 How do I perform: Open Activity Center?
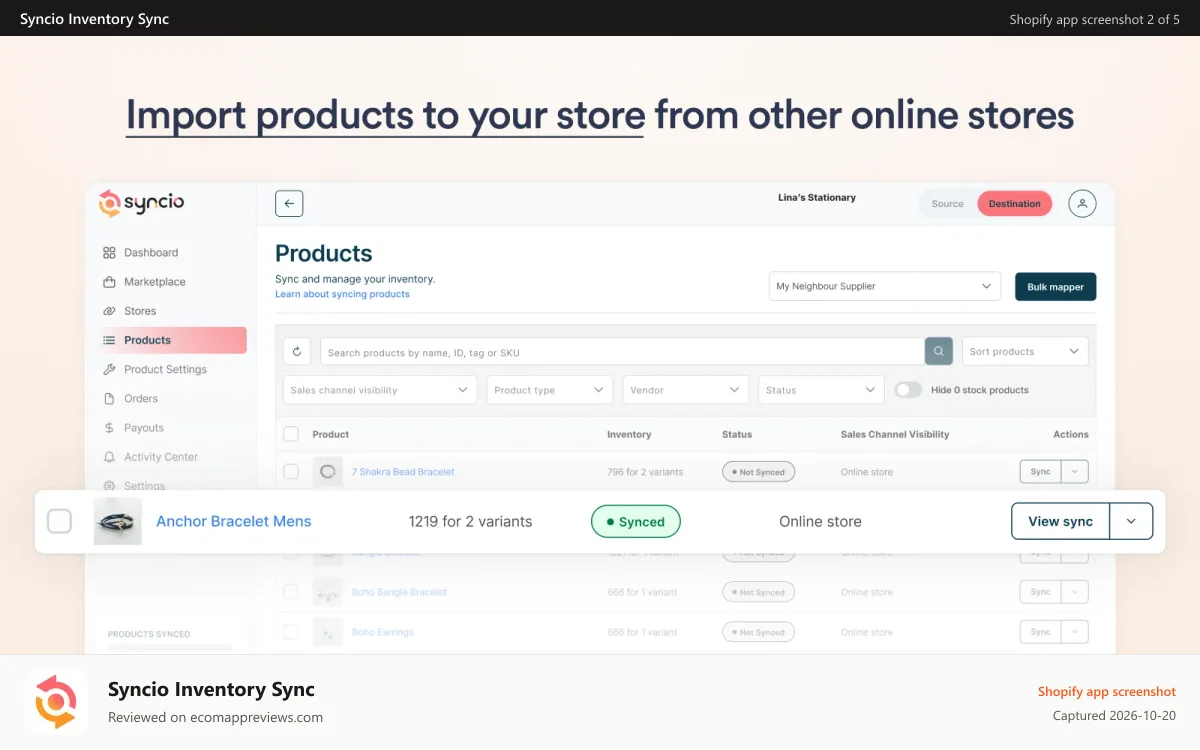tap(161, 457)
